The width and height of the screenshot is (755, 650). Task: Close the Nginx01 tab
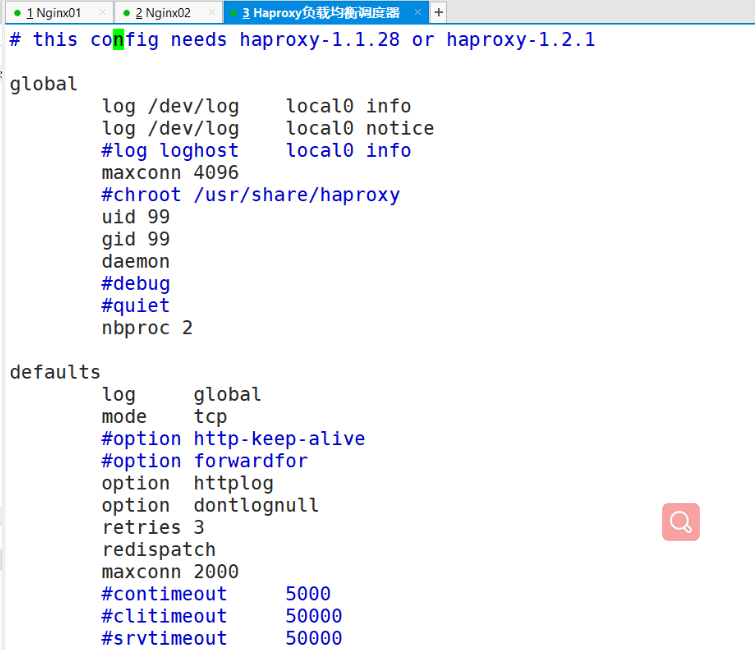coord(102,13)
